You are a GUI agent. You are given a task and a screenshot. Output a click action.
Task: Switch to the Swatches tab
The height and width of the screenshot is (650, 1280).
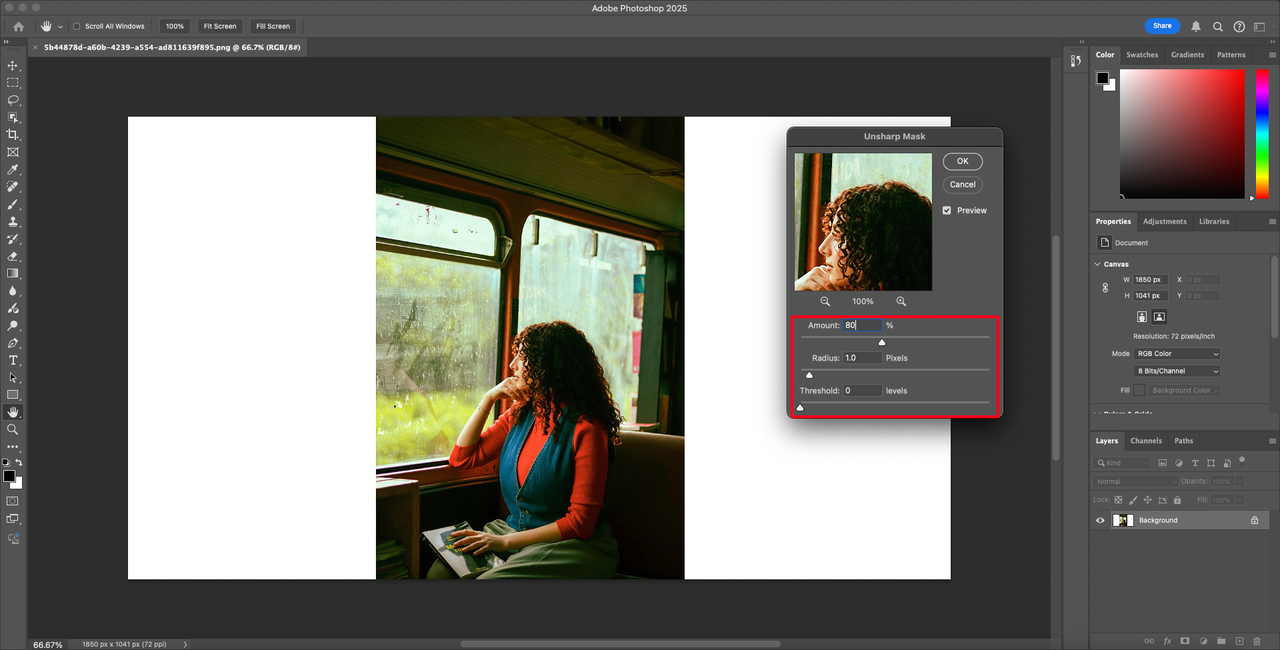(1142, 55)
